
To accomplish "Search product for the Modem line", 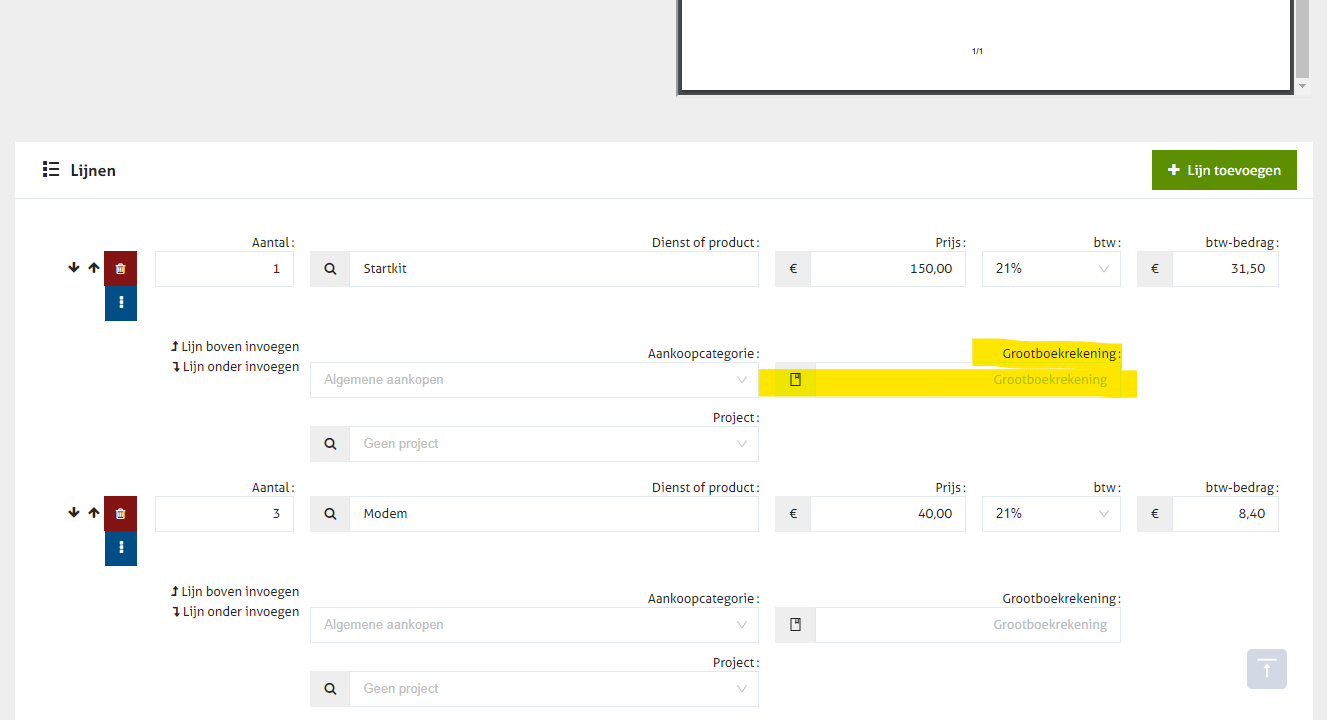I will click(330, 514).
